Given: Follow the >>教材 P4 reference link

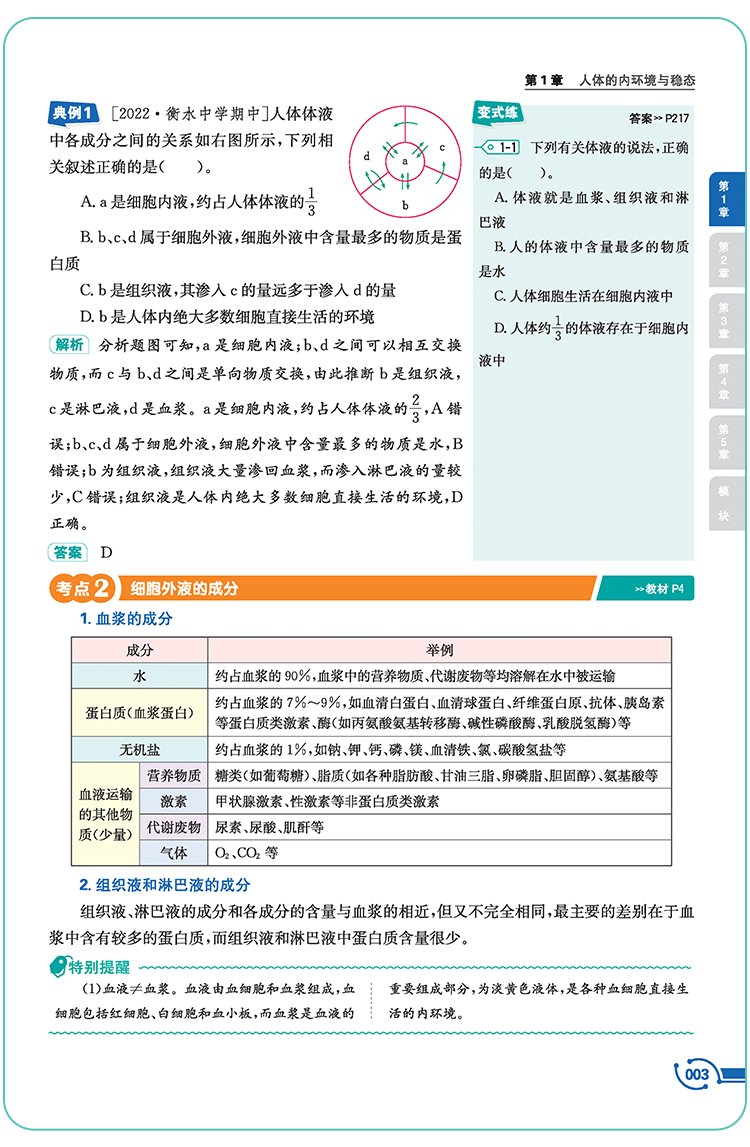Looking at the screenshot, I should (658, 590).
